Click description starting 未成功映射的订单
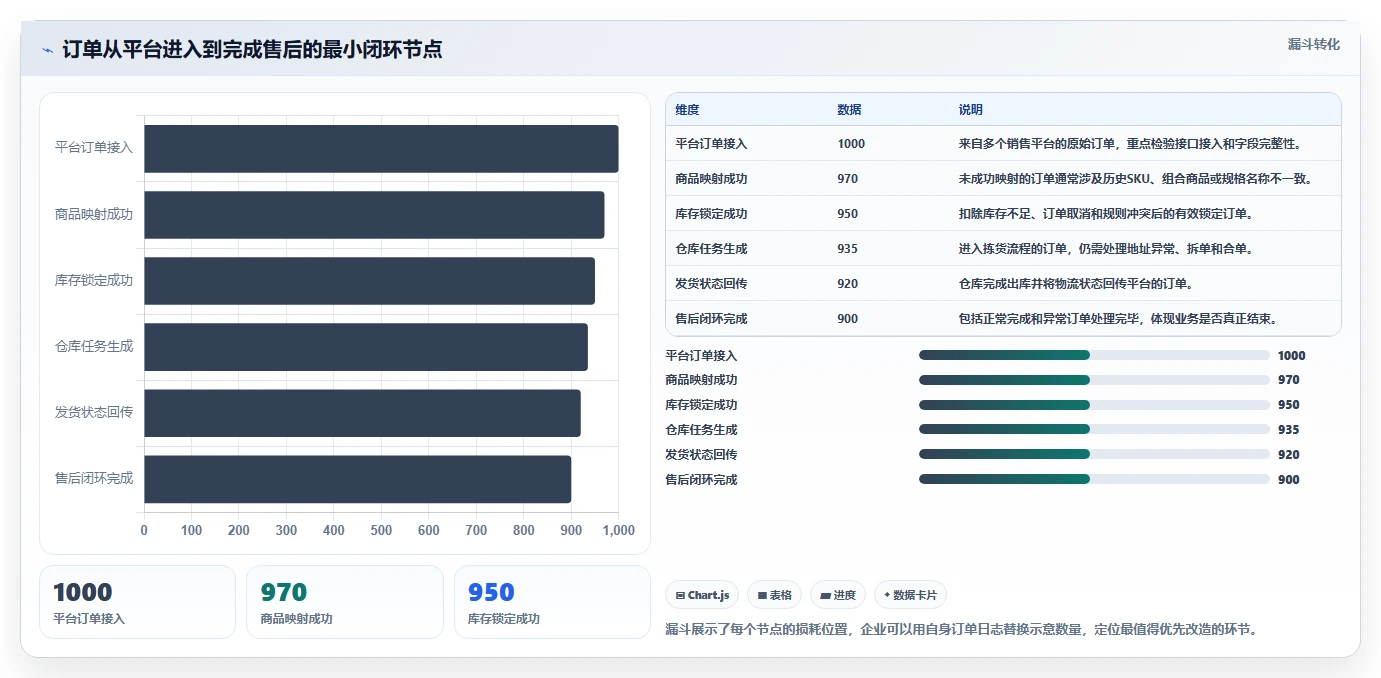 (x=1135, y=179)
